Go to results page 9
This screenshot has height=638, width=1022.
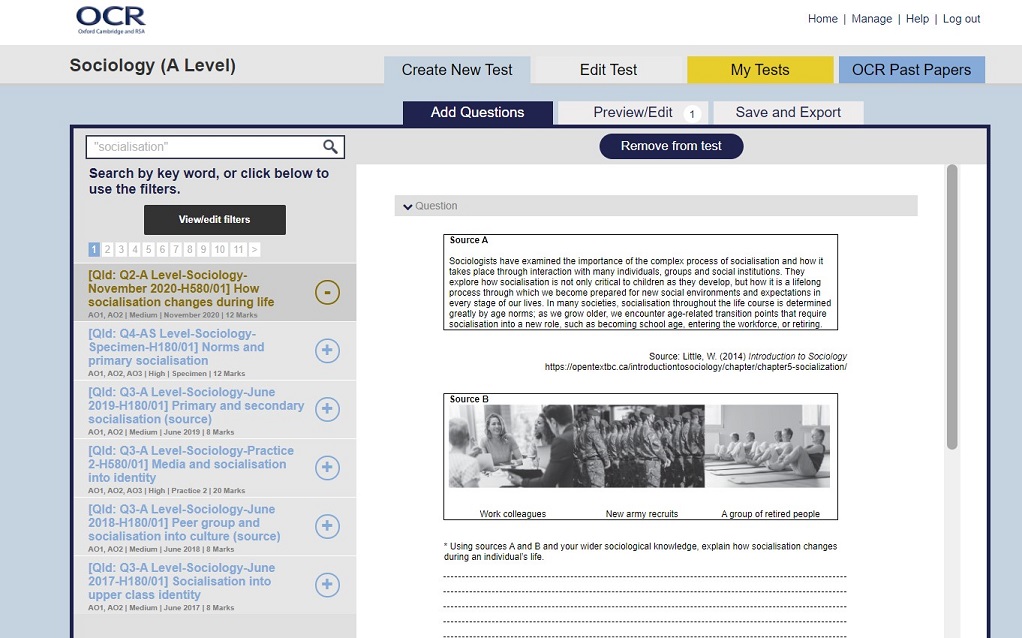tap(203, 249)
